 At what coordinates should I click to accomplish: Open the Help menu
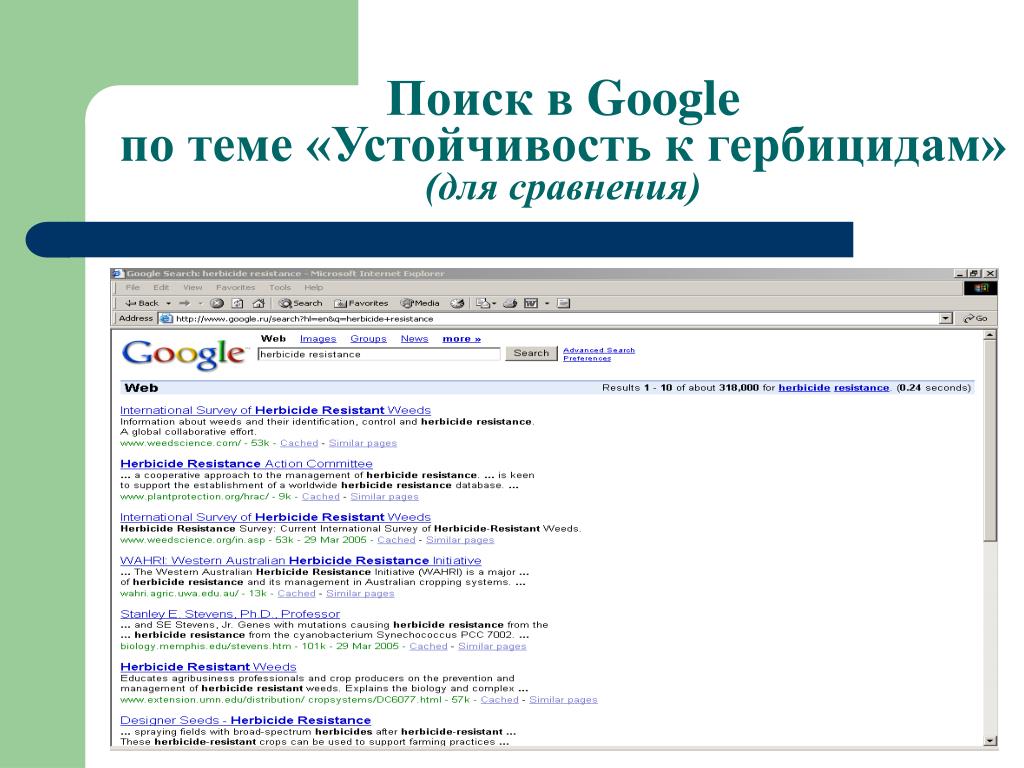[313, 287]
